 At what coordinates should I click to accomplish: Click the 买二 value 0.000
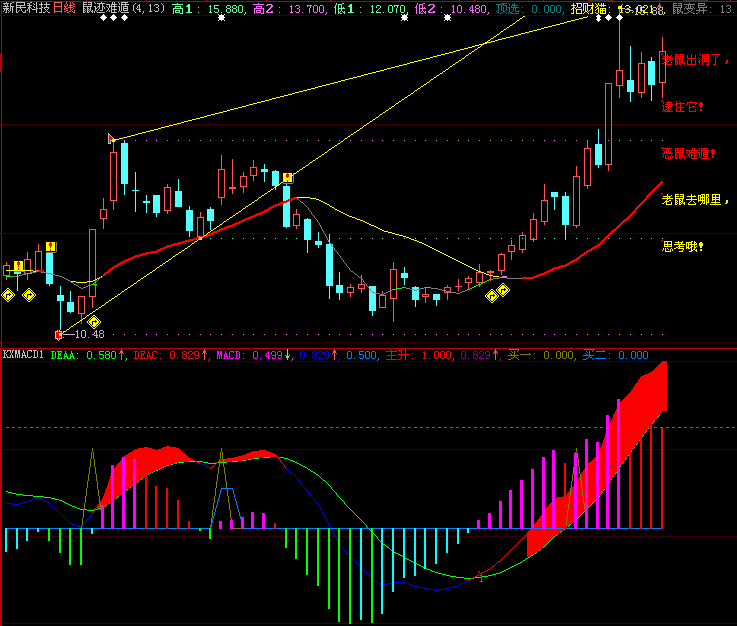point(633,355)
